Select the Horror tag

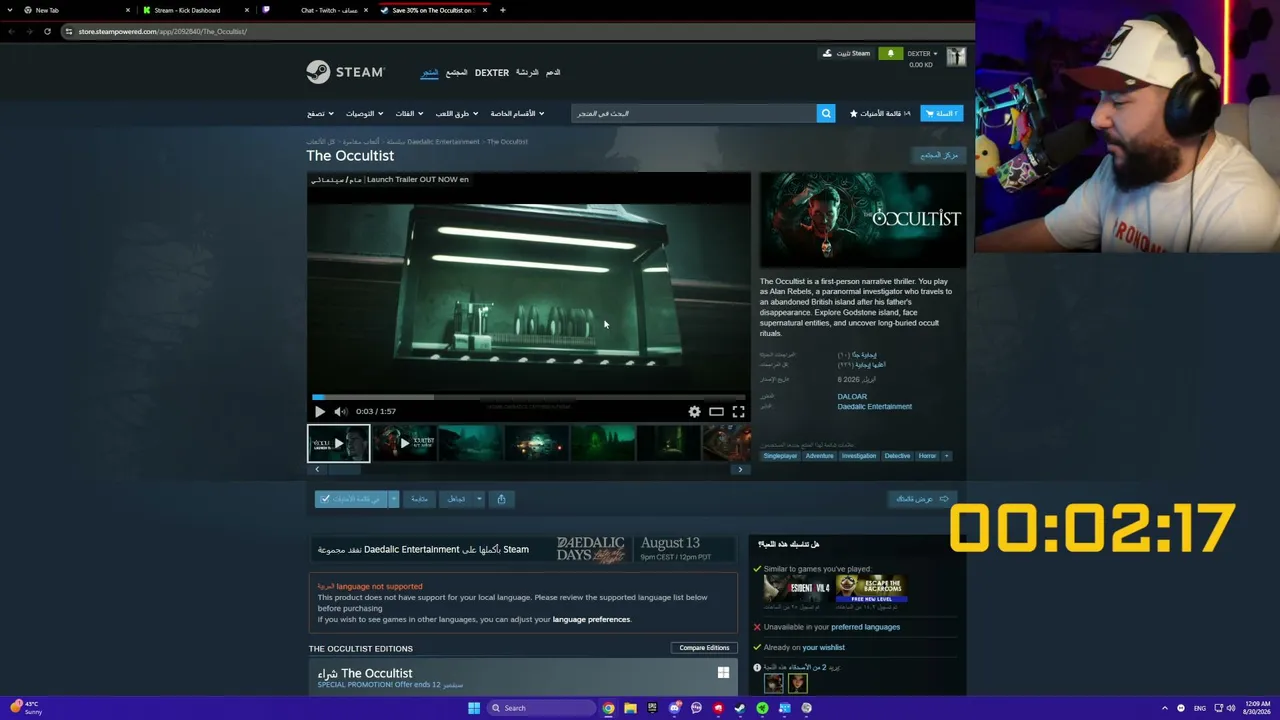(x=927, y=456)
